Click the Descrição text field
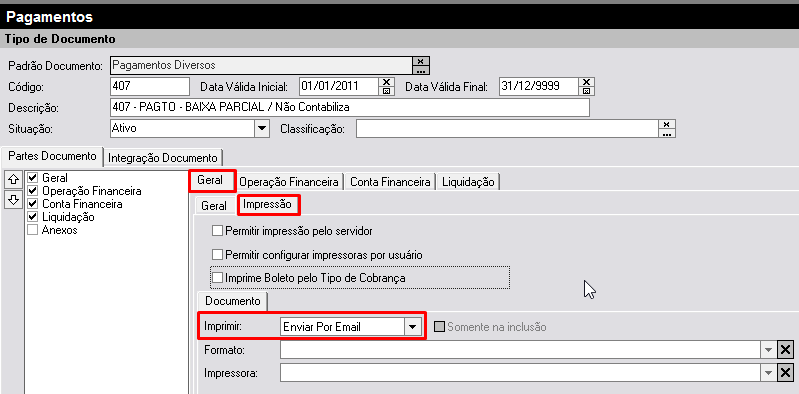This screenshot has height=394, width=799. point(350,108)
